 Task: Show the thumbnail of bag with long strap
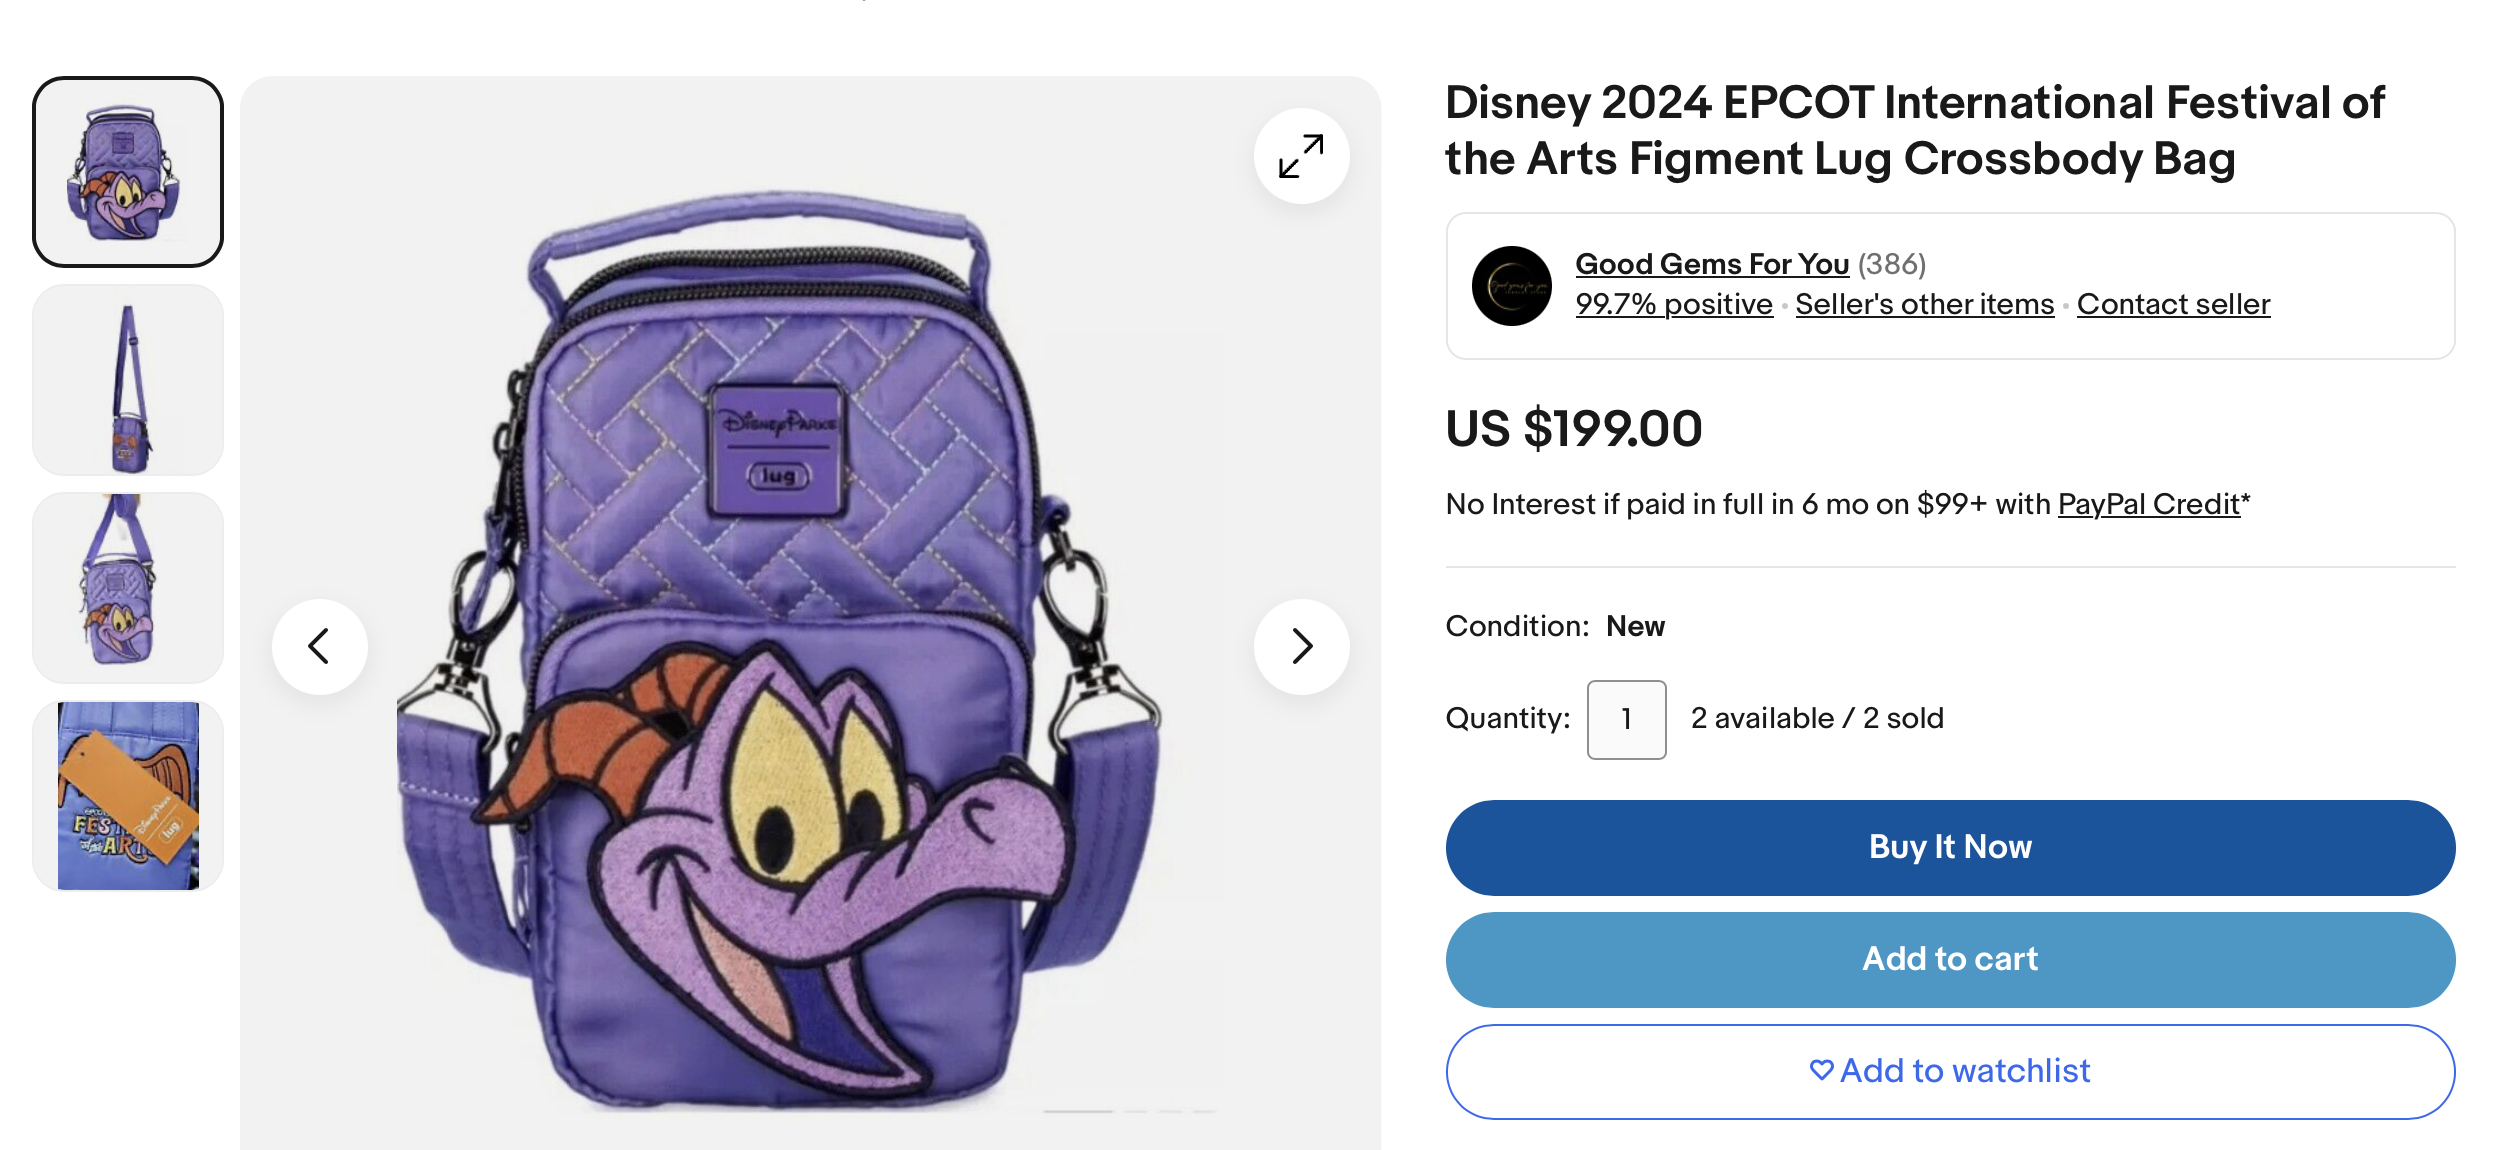128,380
